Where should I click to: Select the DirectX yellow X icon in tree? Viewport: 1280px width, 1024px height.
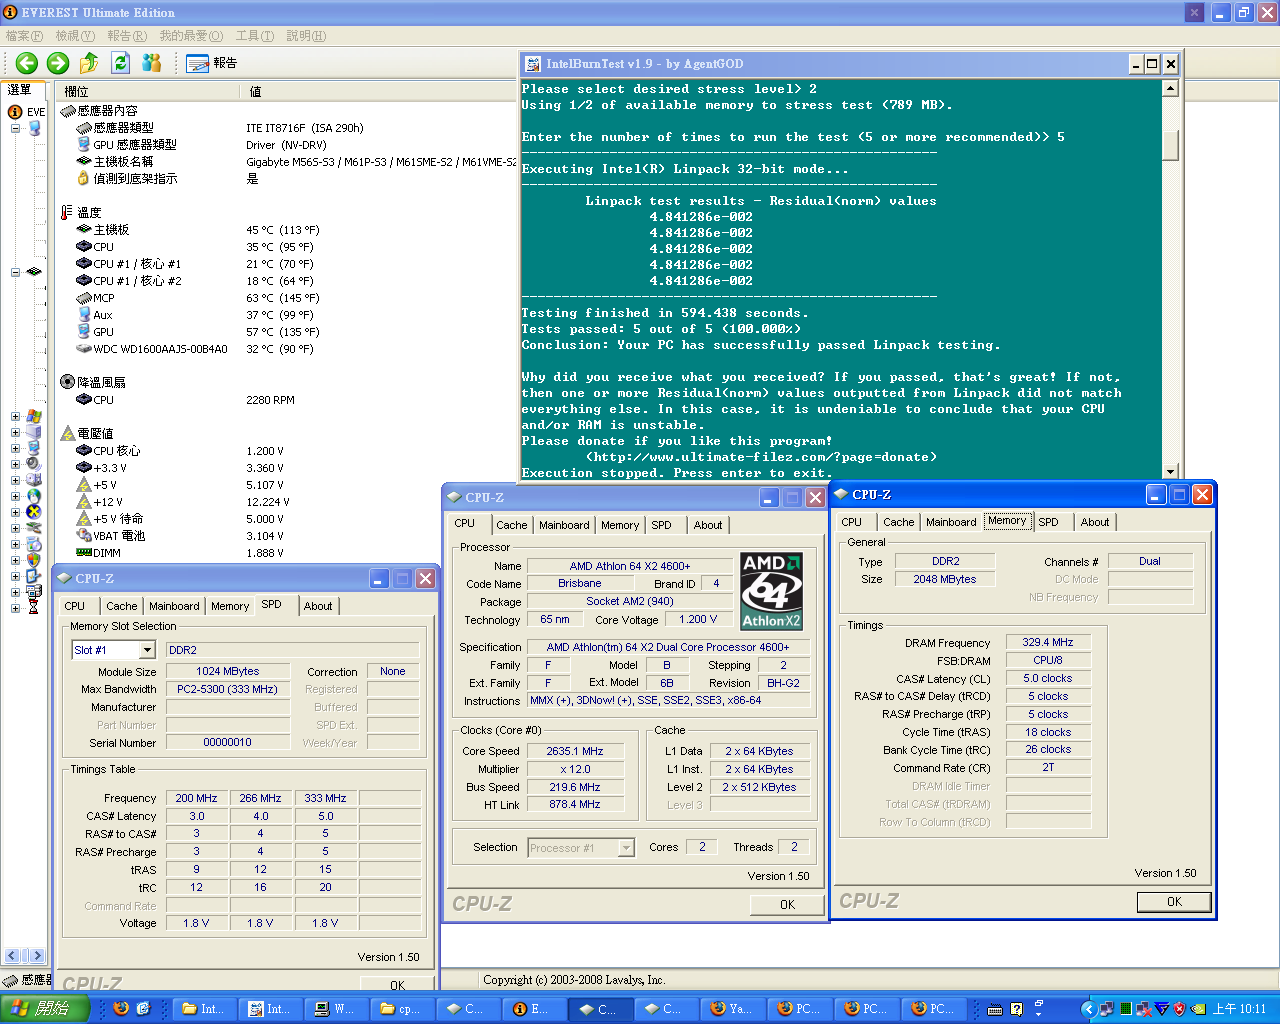[x=34, y=512]
